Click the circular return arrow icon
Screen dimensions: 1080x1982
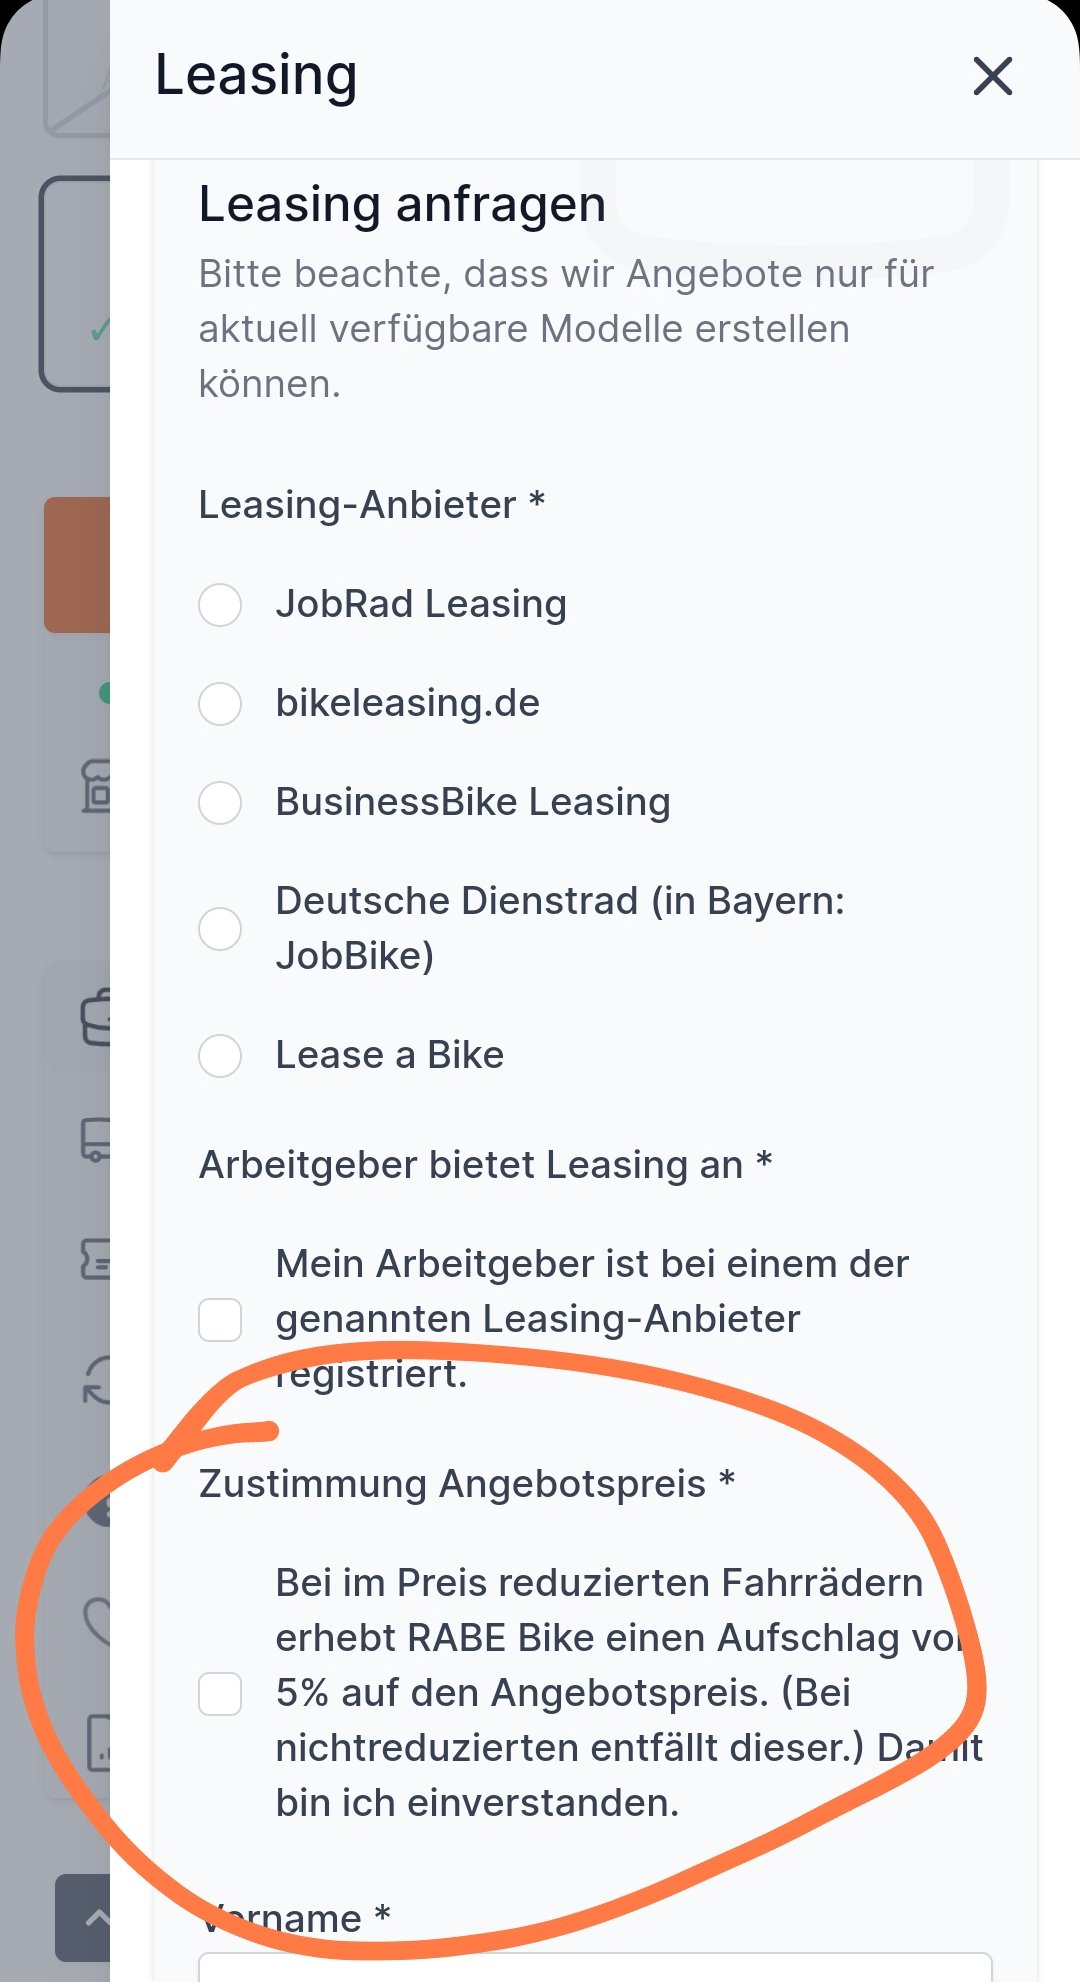(x=96, y=1380)
